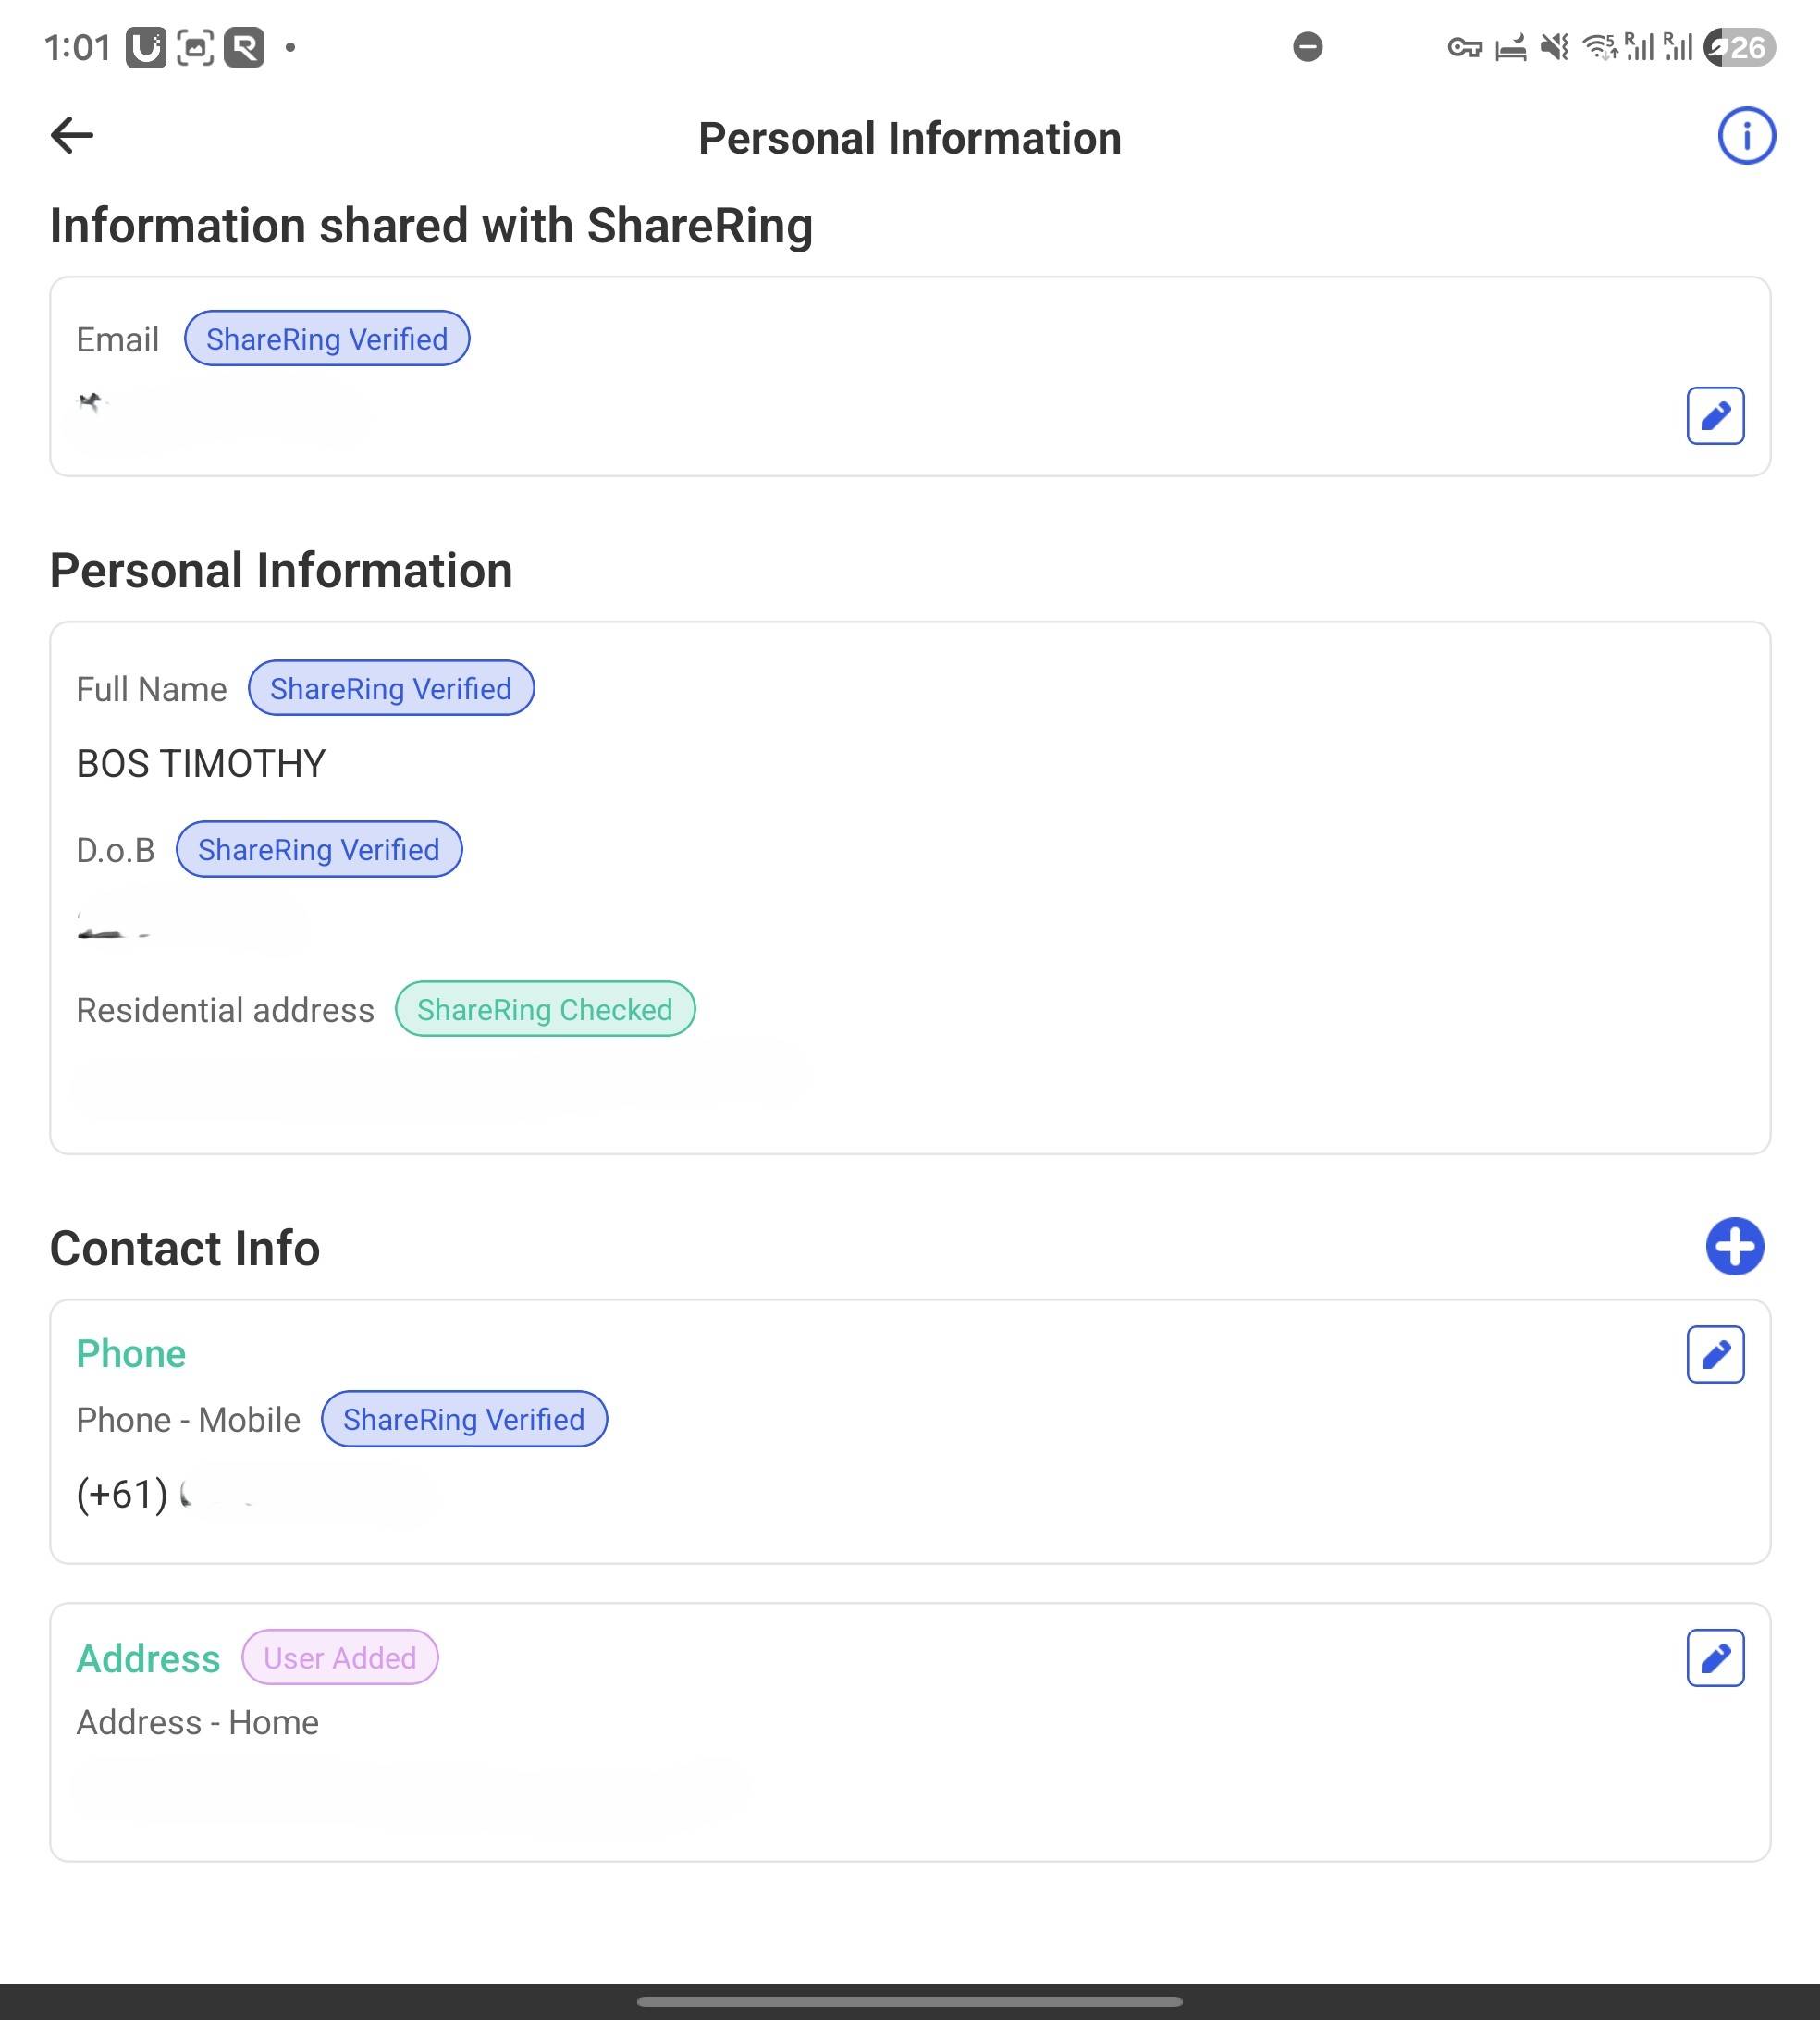Tap the green Address heading
Viewport: 1820px width, 2020px height.
(x=148, y=1658)
